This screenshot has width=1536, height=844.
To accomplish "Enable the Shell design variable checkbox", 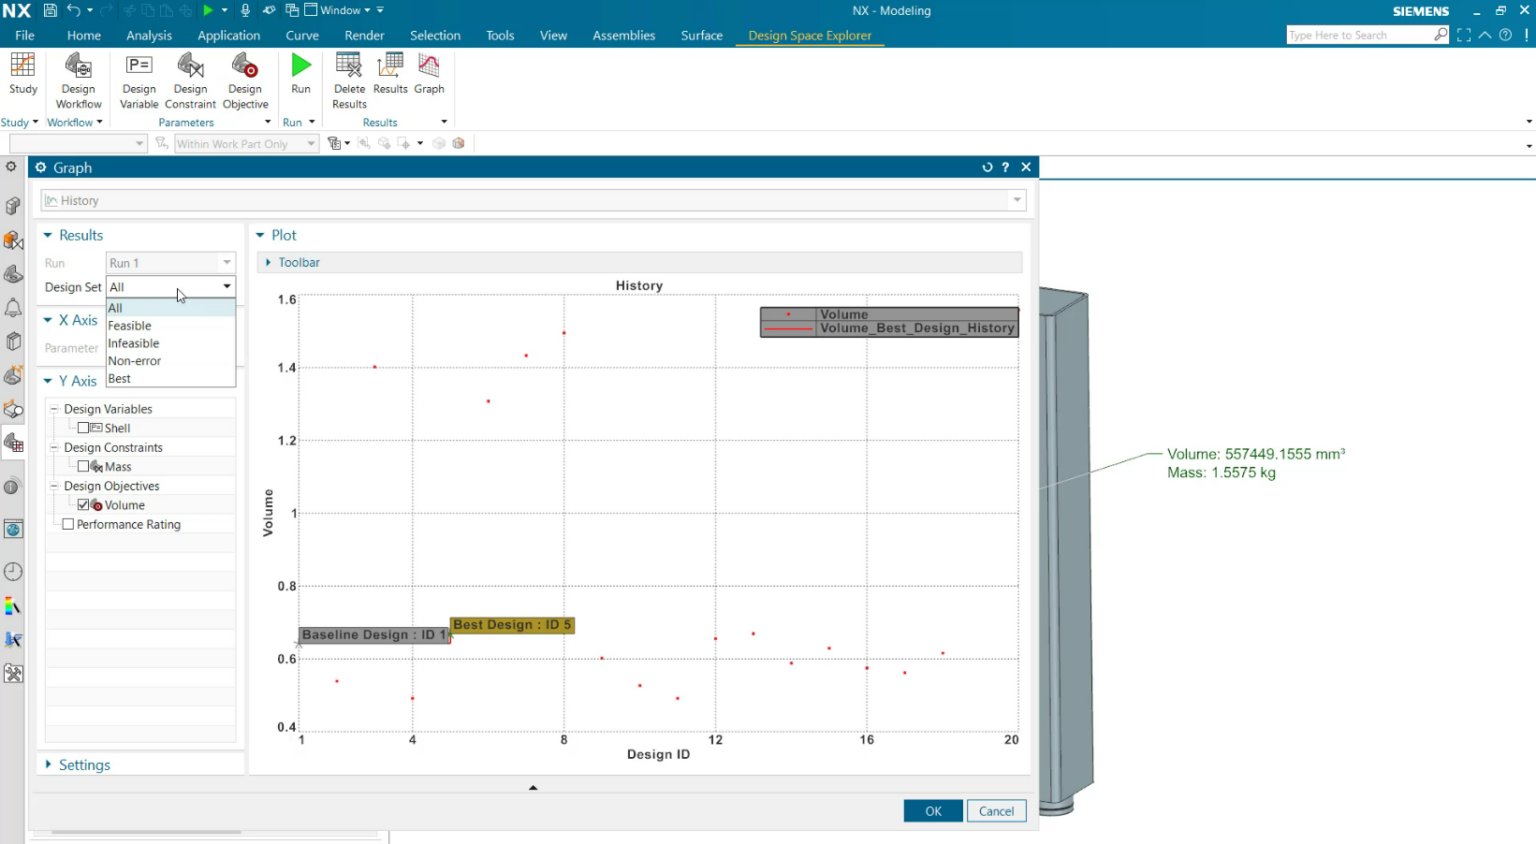I will [83, 428].
